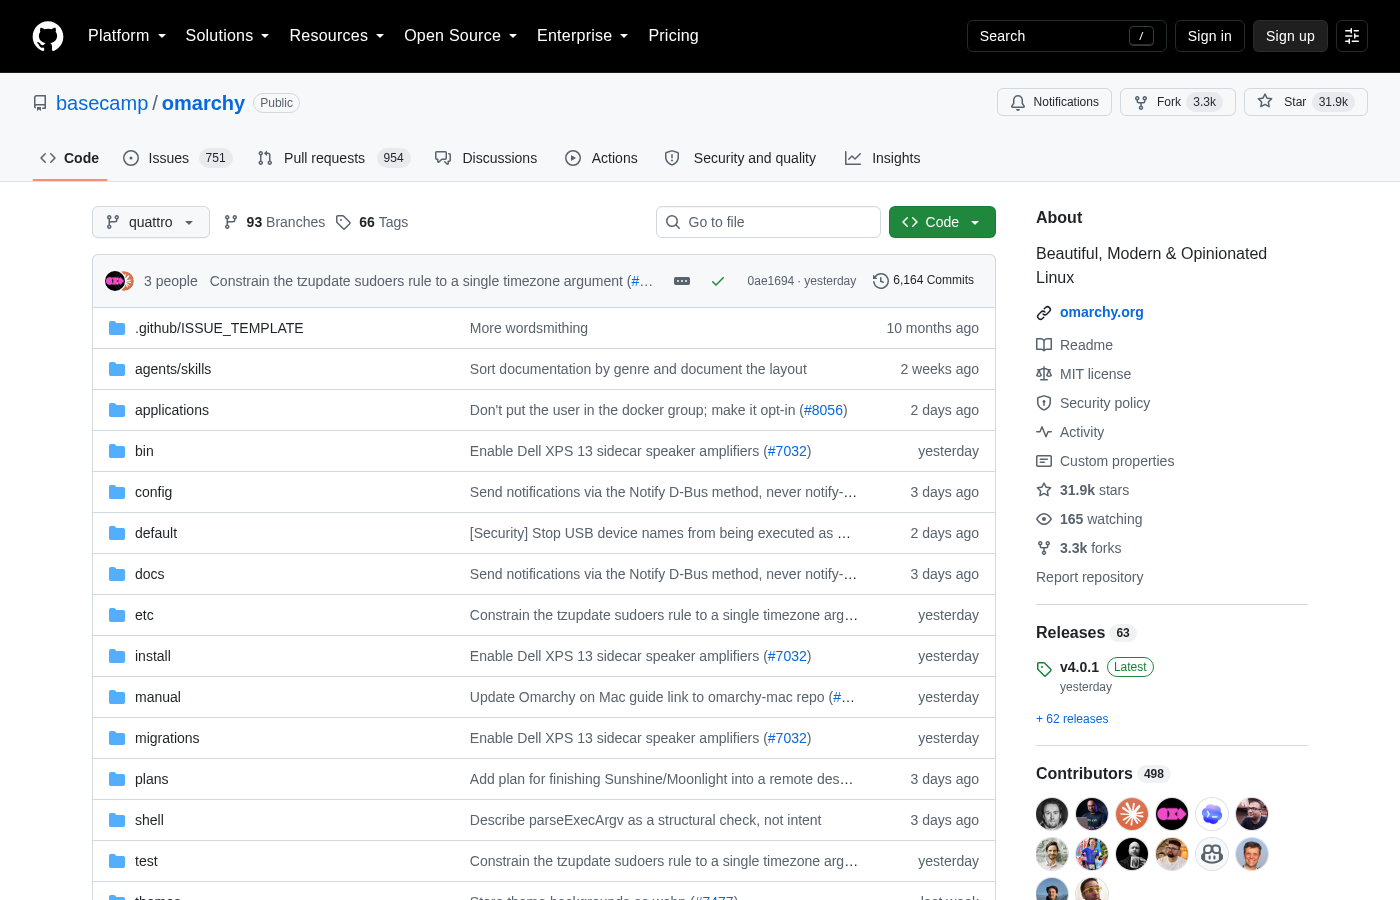Open the omarchy.org website link
This screenshot has height=900, width=1400.
pyautogui.click(x=1102, y=312)
